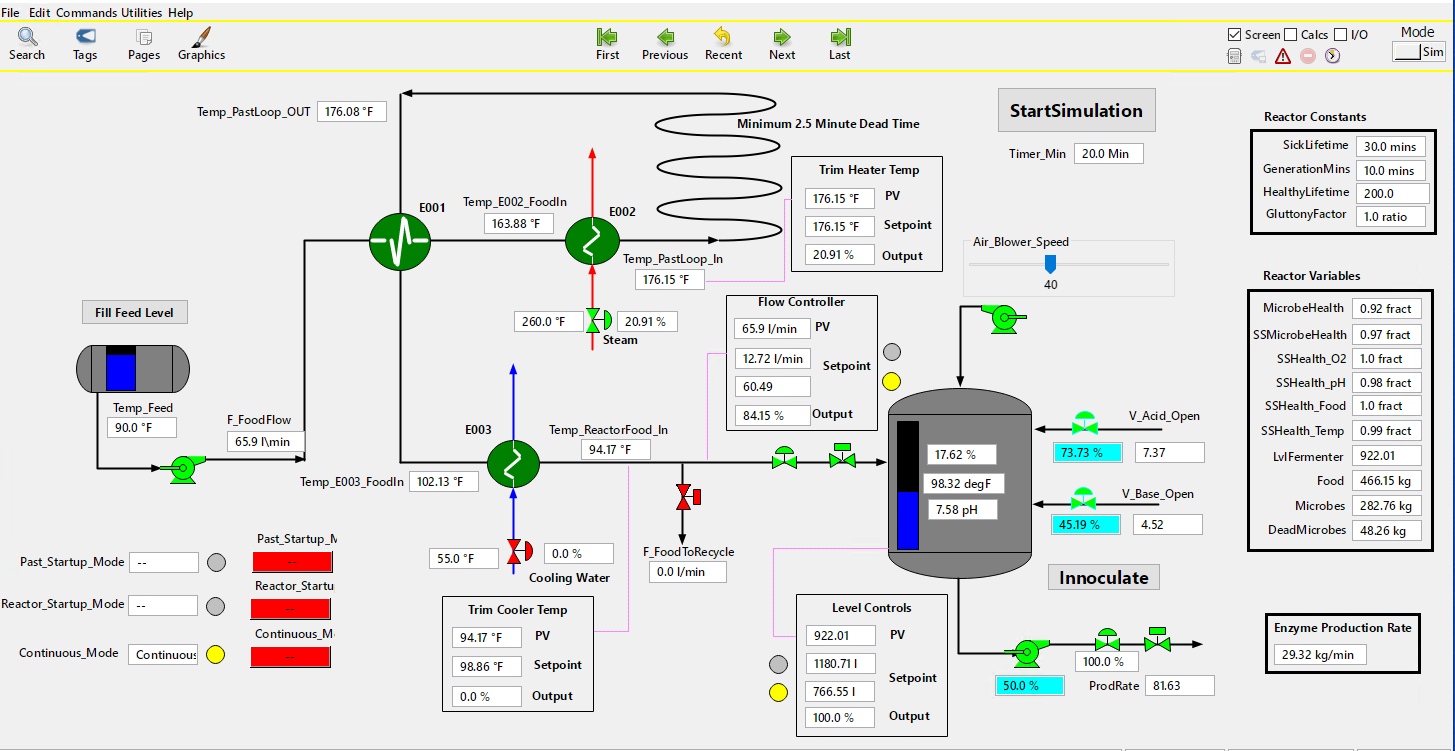1455x751 pixels.
Task: Click the red warning triangle alarm icon
Action: point(1283,56)
